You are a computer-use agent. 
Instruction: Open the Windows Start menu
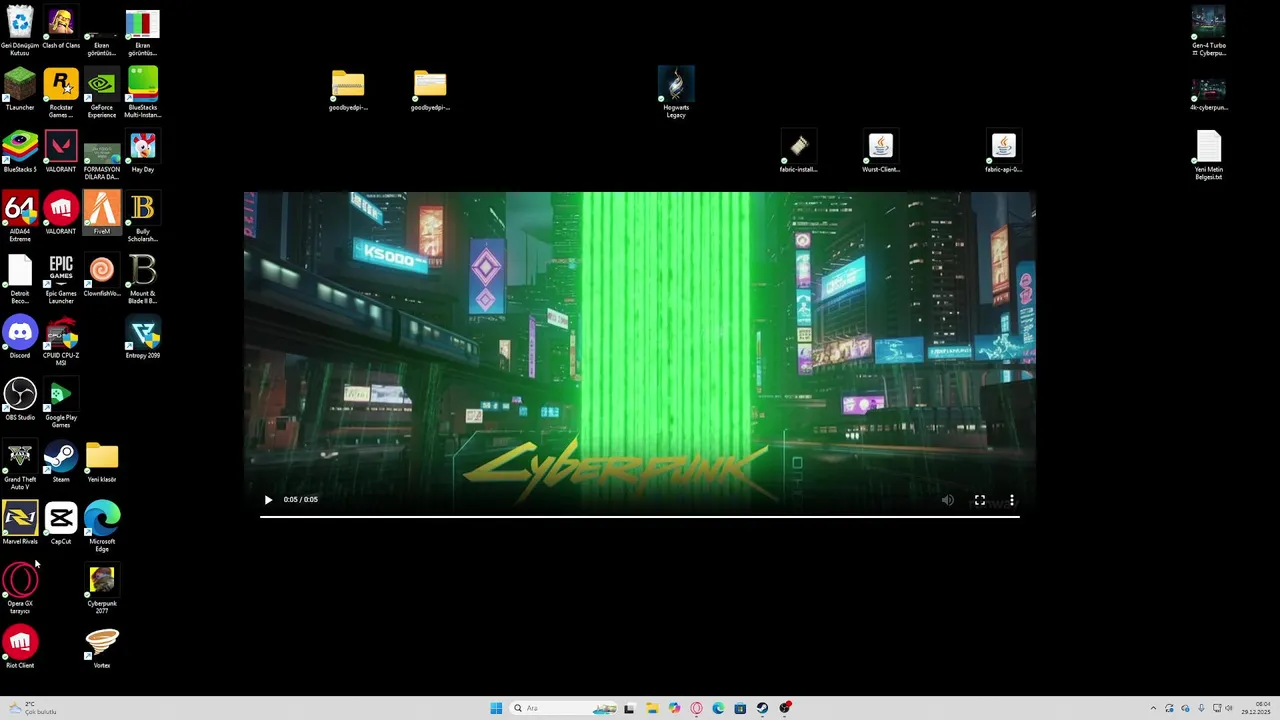[x=496, y=708]
